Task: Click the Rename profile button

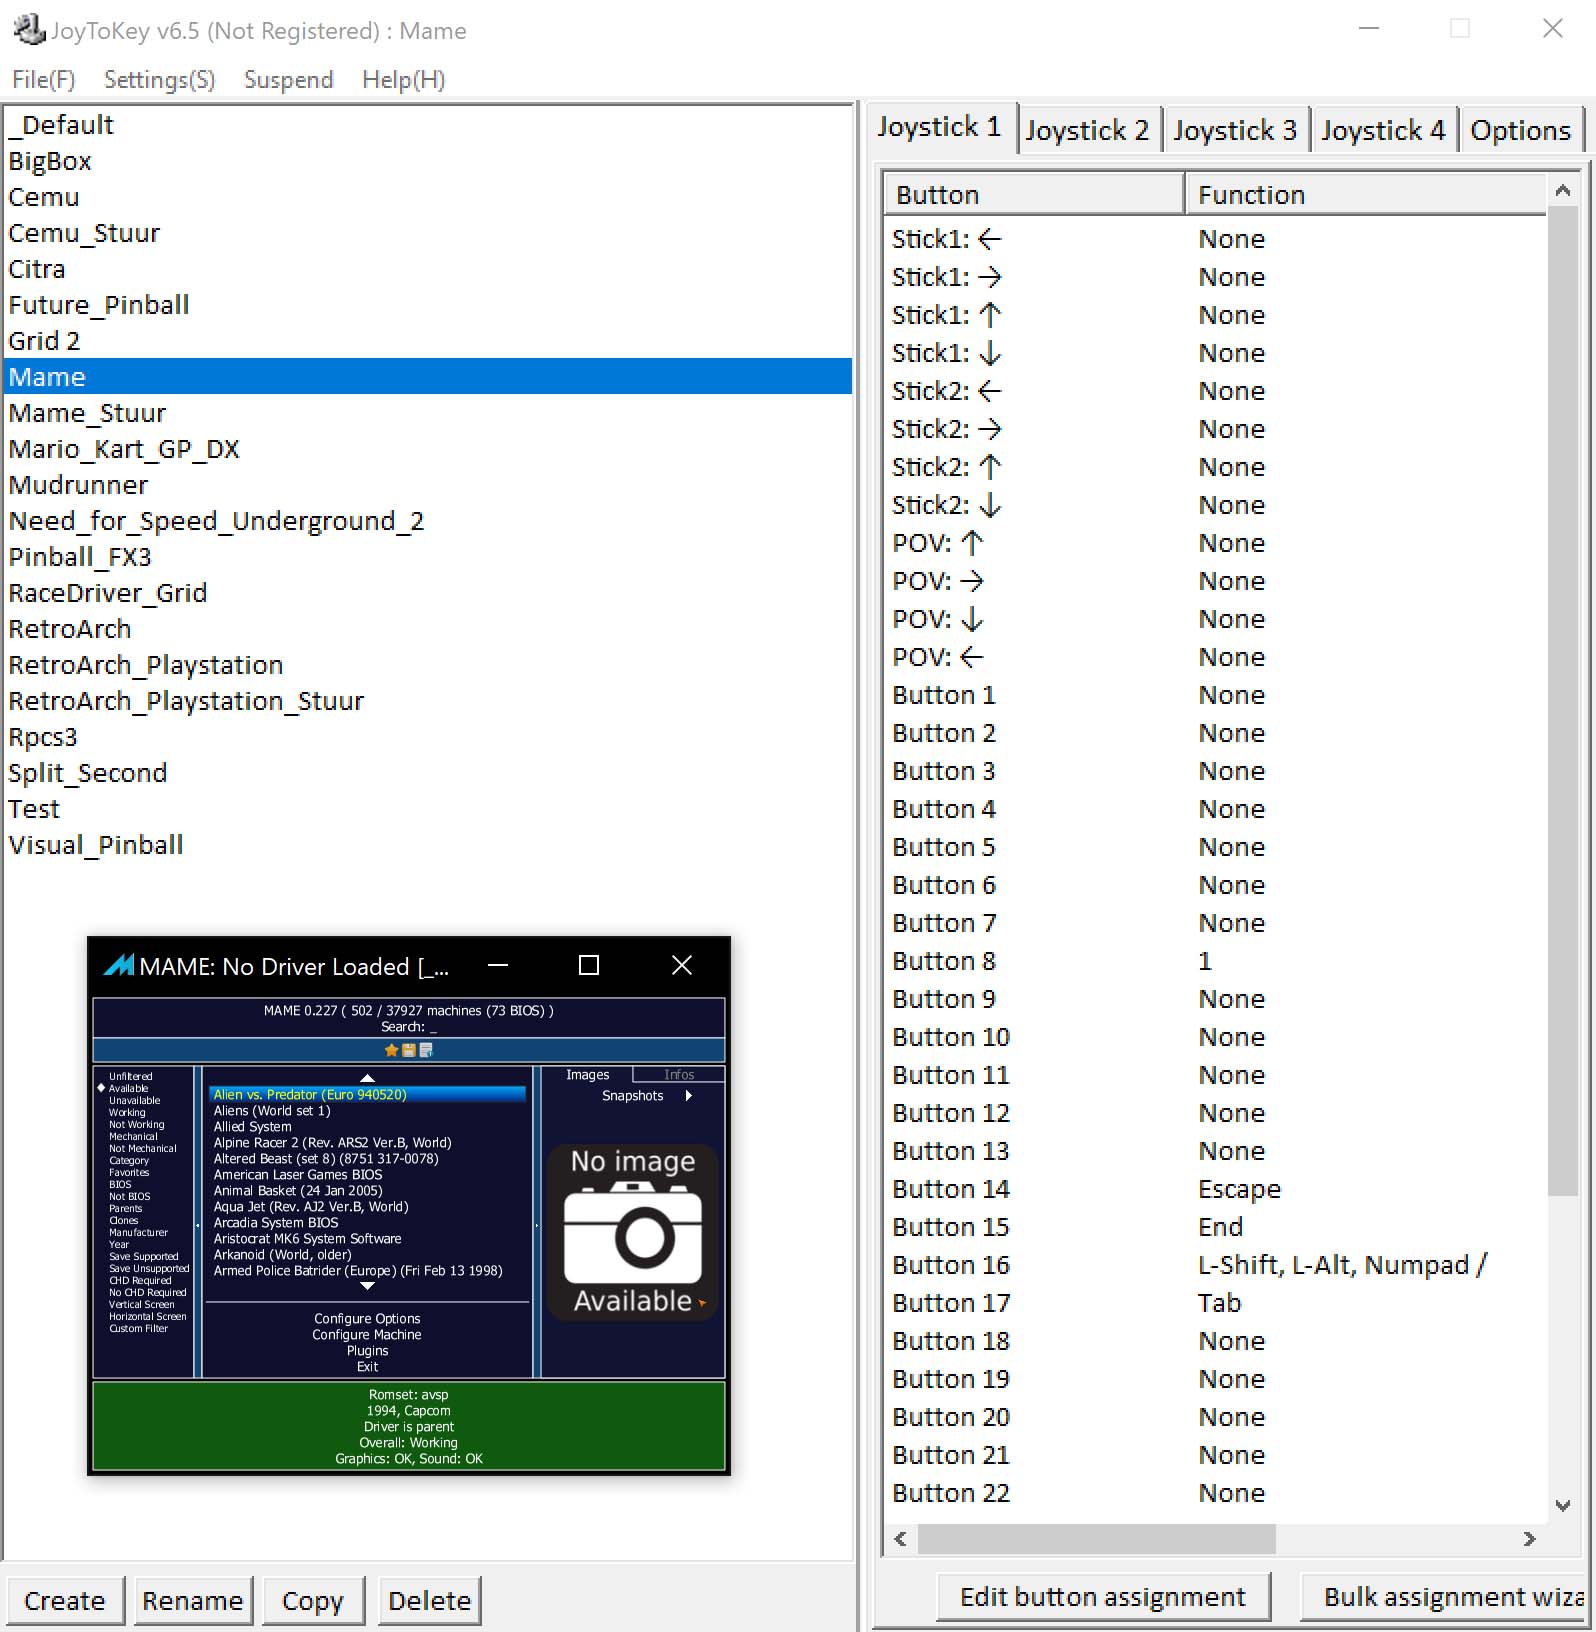Action: pos(193,1601)
